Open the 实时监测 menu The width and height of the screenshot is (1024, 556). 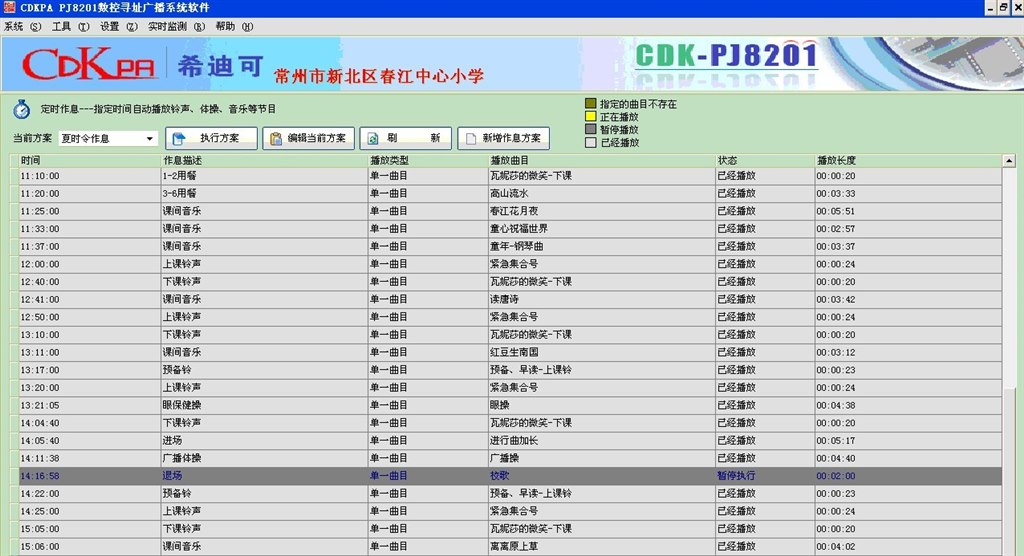(x=175, y=26)
